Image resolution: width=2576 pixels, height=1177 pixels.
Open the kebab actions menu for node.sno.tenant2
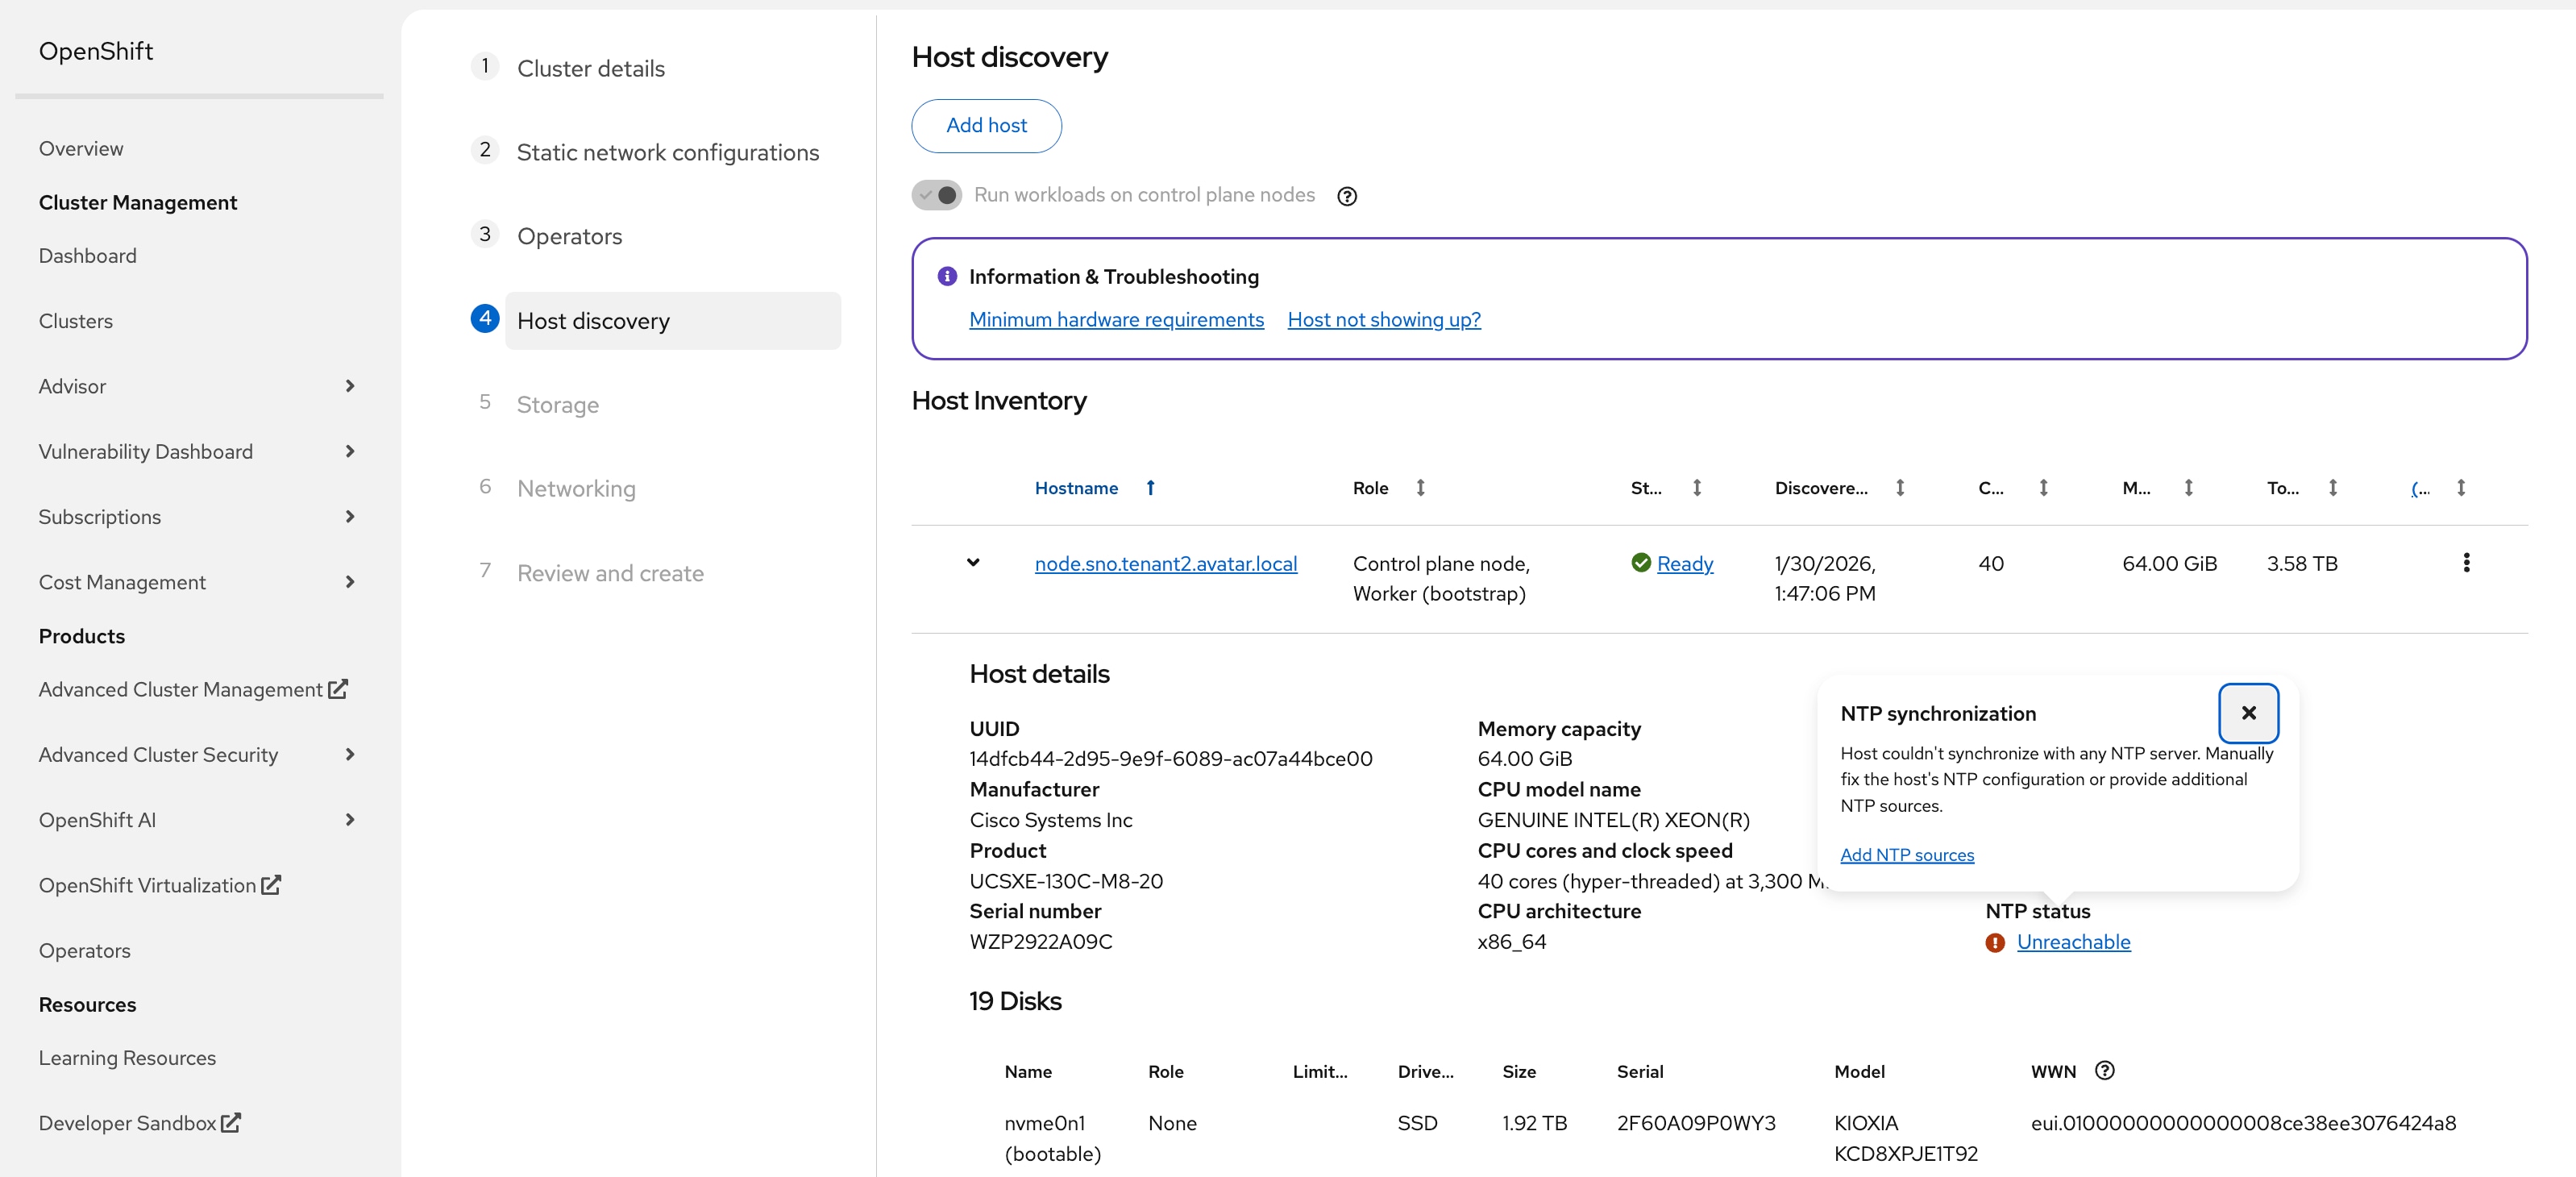2466,563
